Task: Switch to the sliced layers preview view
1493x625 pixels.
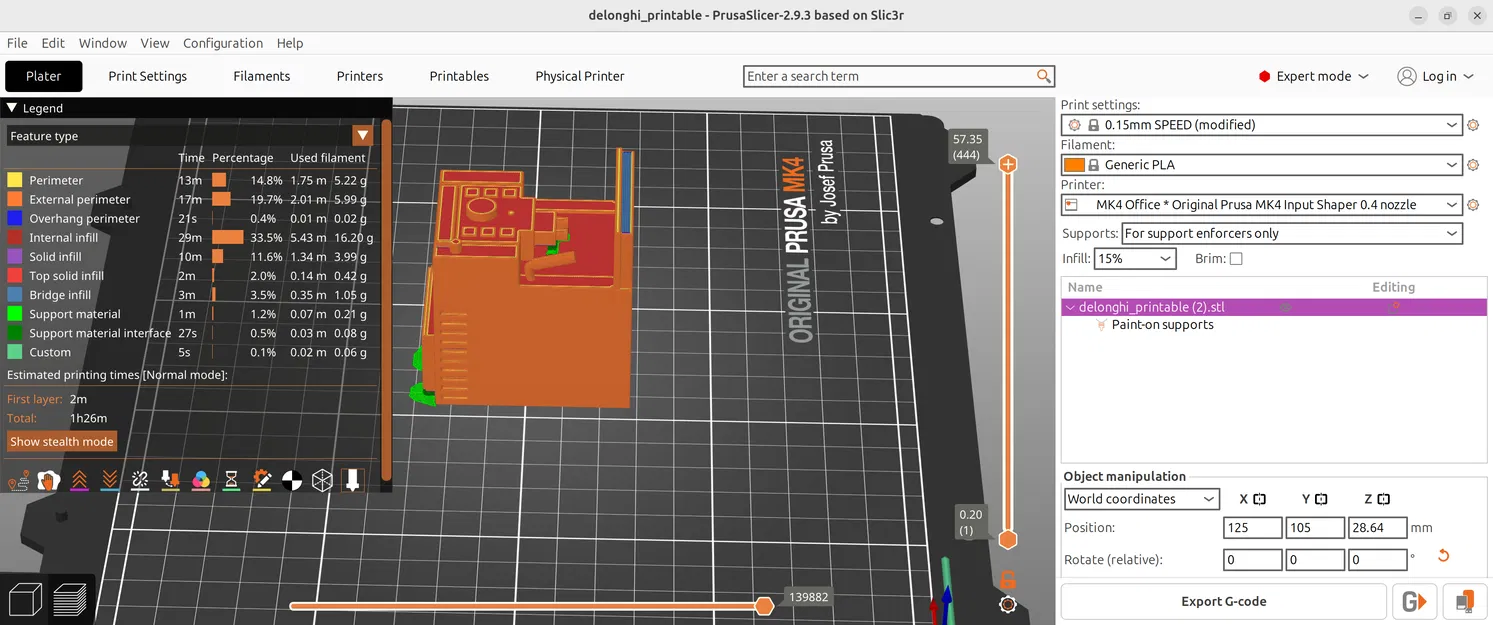Action: pyautogui.click(x=71, y=598)
